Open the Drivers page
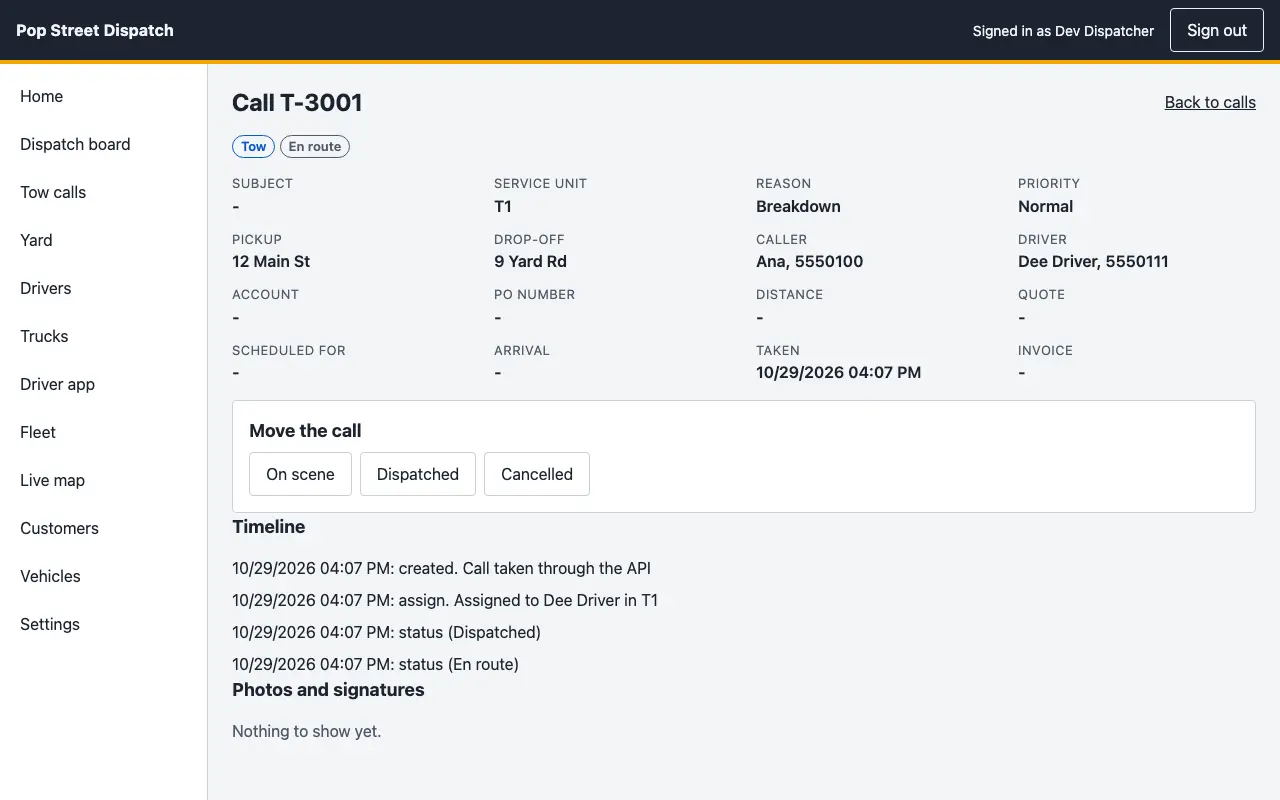Screen dimensions: 1280x800 click(46, 288)
